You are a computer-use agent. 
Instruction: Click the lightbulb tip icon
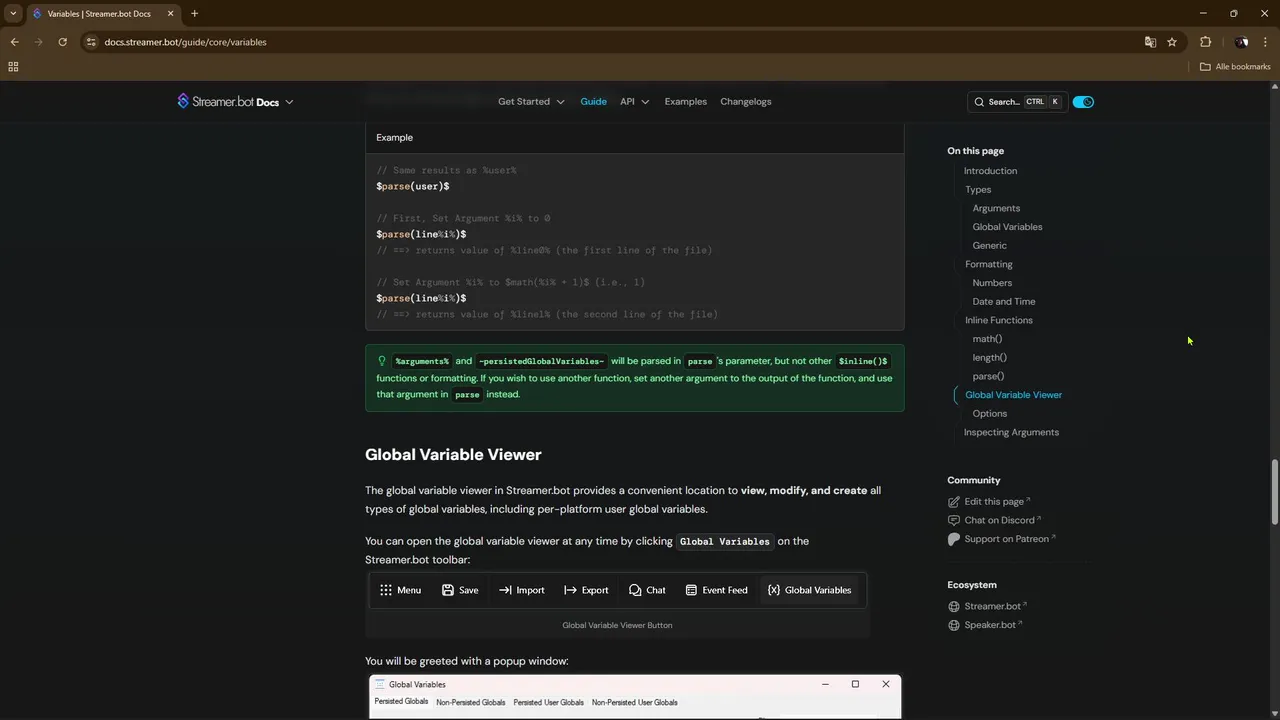(x=382, y=361)
